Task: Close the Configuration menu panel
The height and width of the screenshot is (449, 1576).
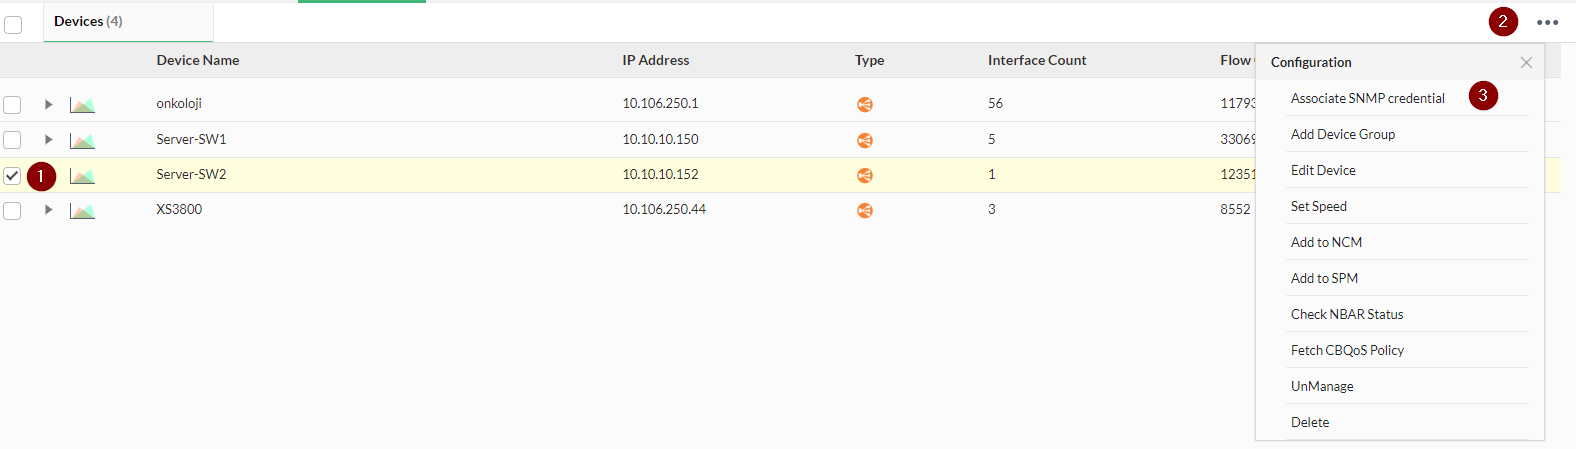Action: click(x=1526, y=62)
